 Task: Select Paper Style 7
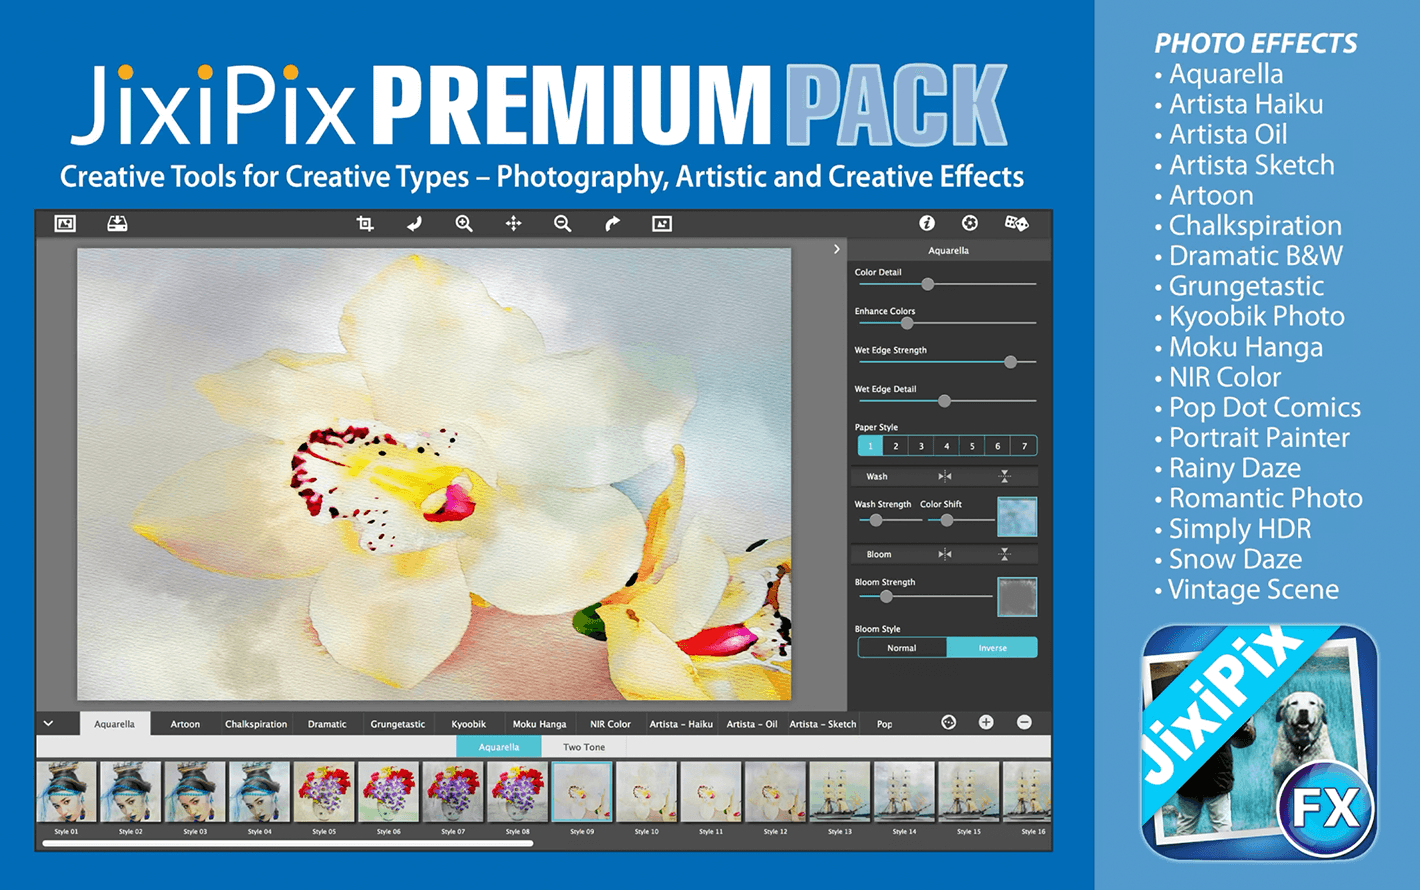click(1024, 446)
